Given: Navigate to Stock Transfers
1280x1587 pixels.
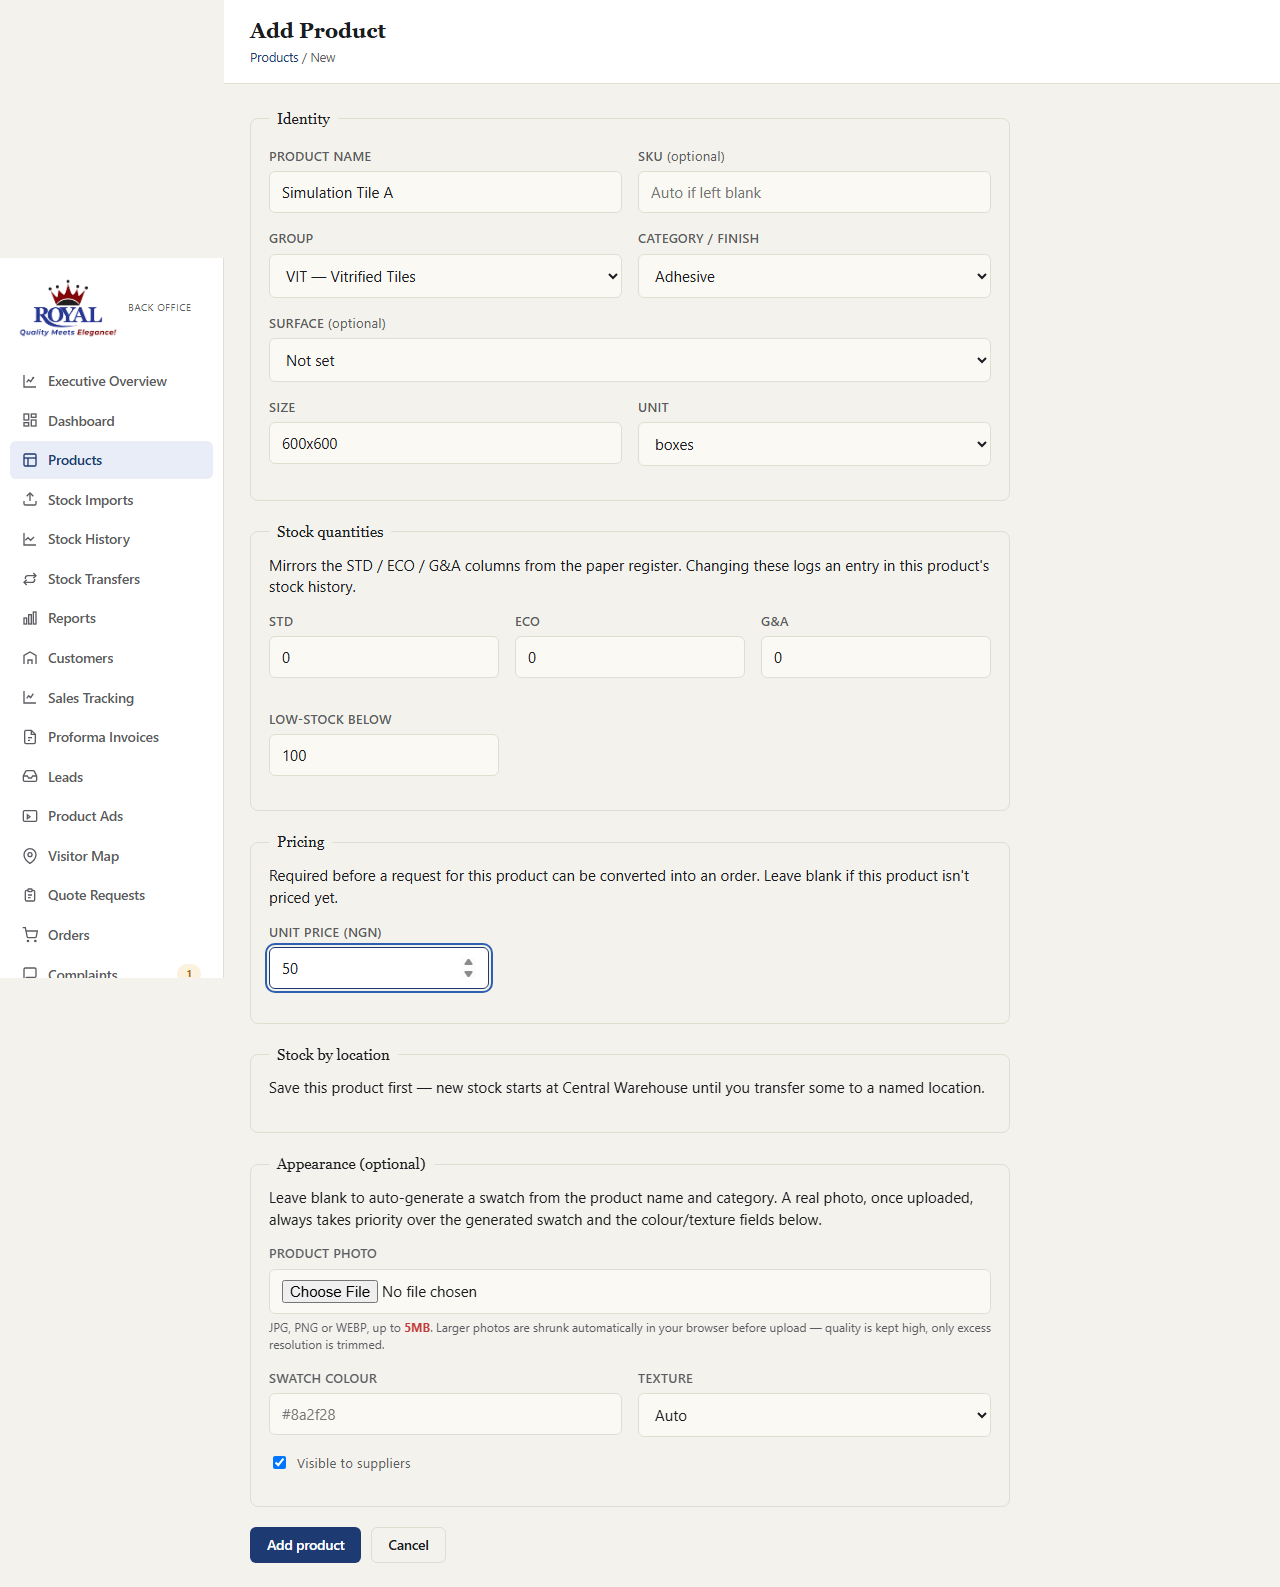Looking at the screenshot, I should coord(111,579).
